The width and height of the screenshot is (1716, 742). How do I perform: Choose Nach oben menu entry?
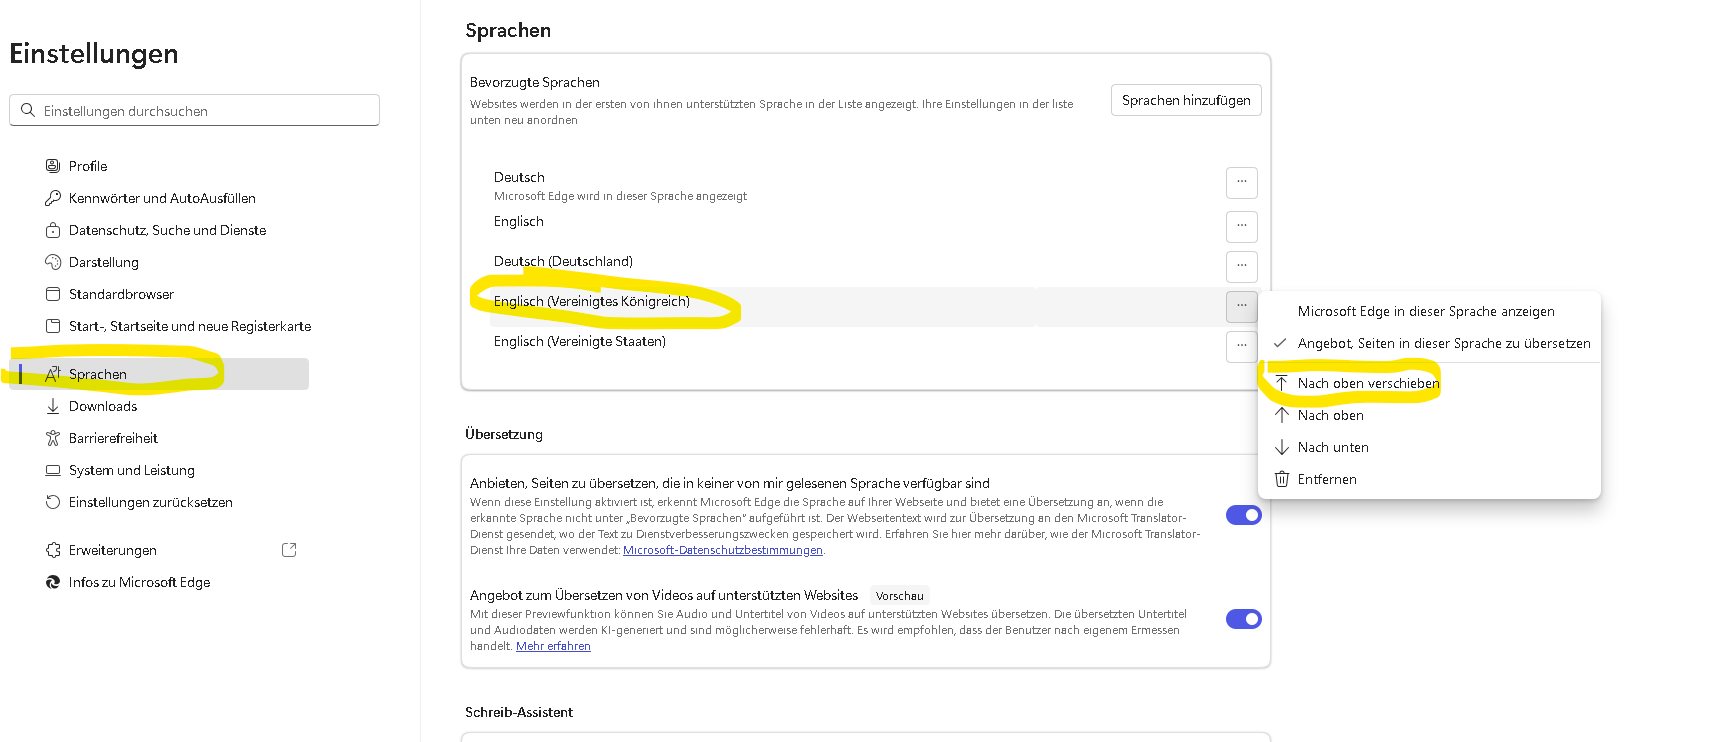[1430, 415]
